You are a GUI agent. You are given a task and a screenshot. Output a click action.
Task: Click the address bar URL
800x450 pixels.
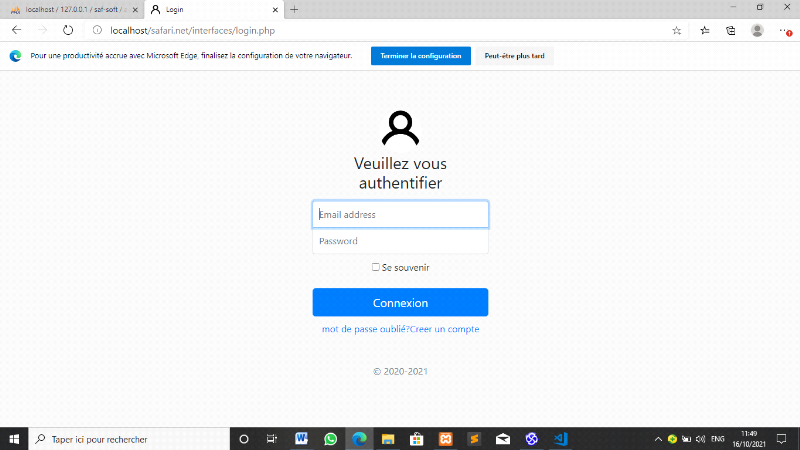click(x=192, y=31)
